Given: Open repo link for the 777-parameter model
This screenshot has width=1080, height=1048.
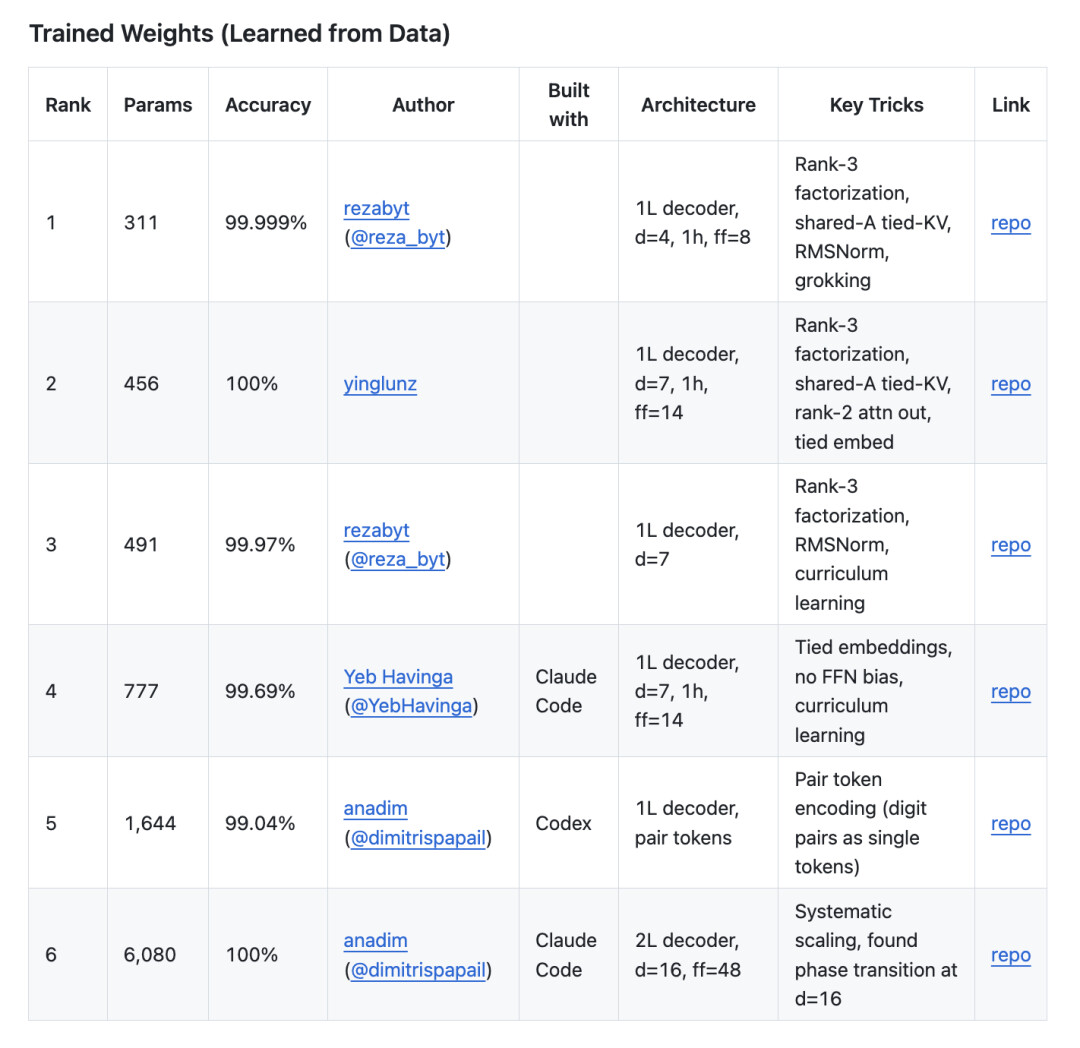Looking at the screenshot, I should (1010, 691).
